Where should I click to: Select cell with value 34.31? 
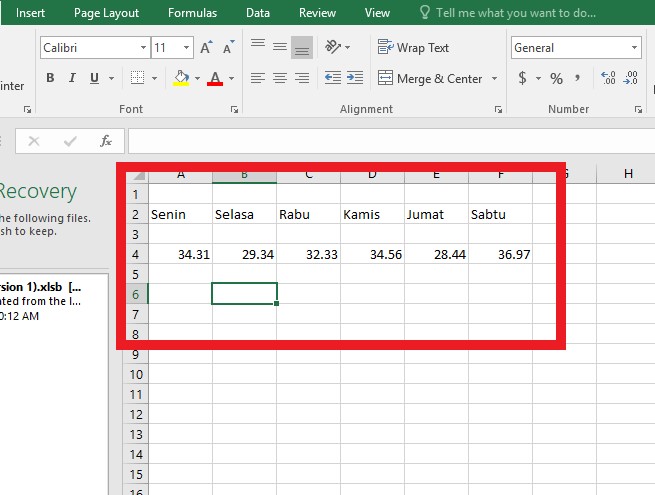[180, 254]
